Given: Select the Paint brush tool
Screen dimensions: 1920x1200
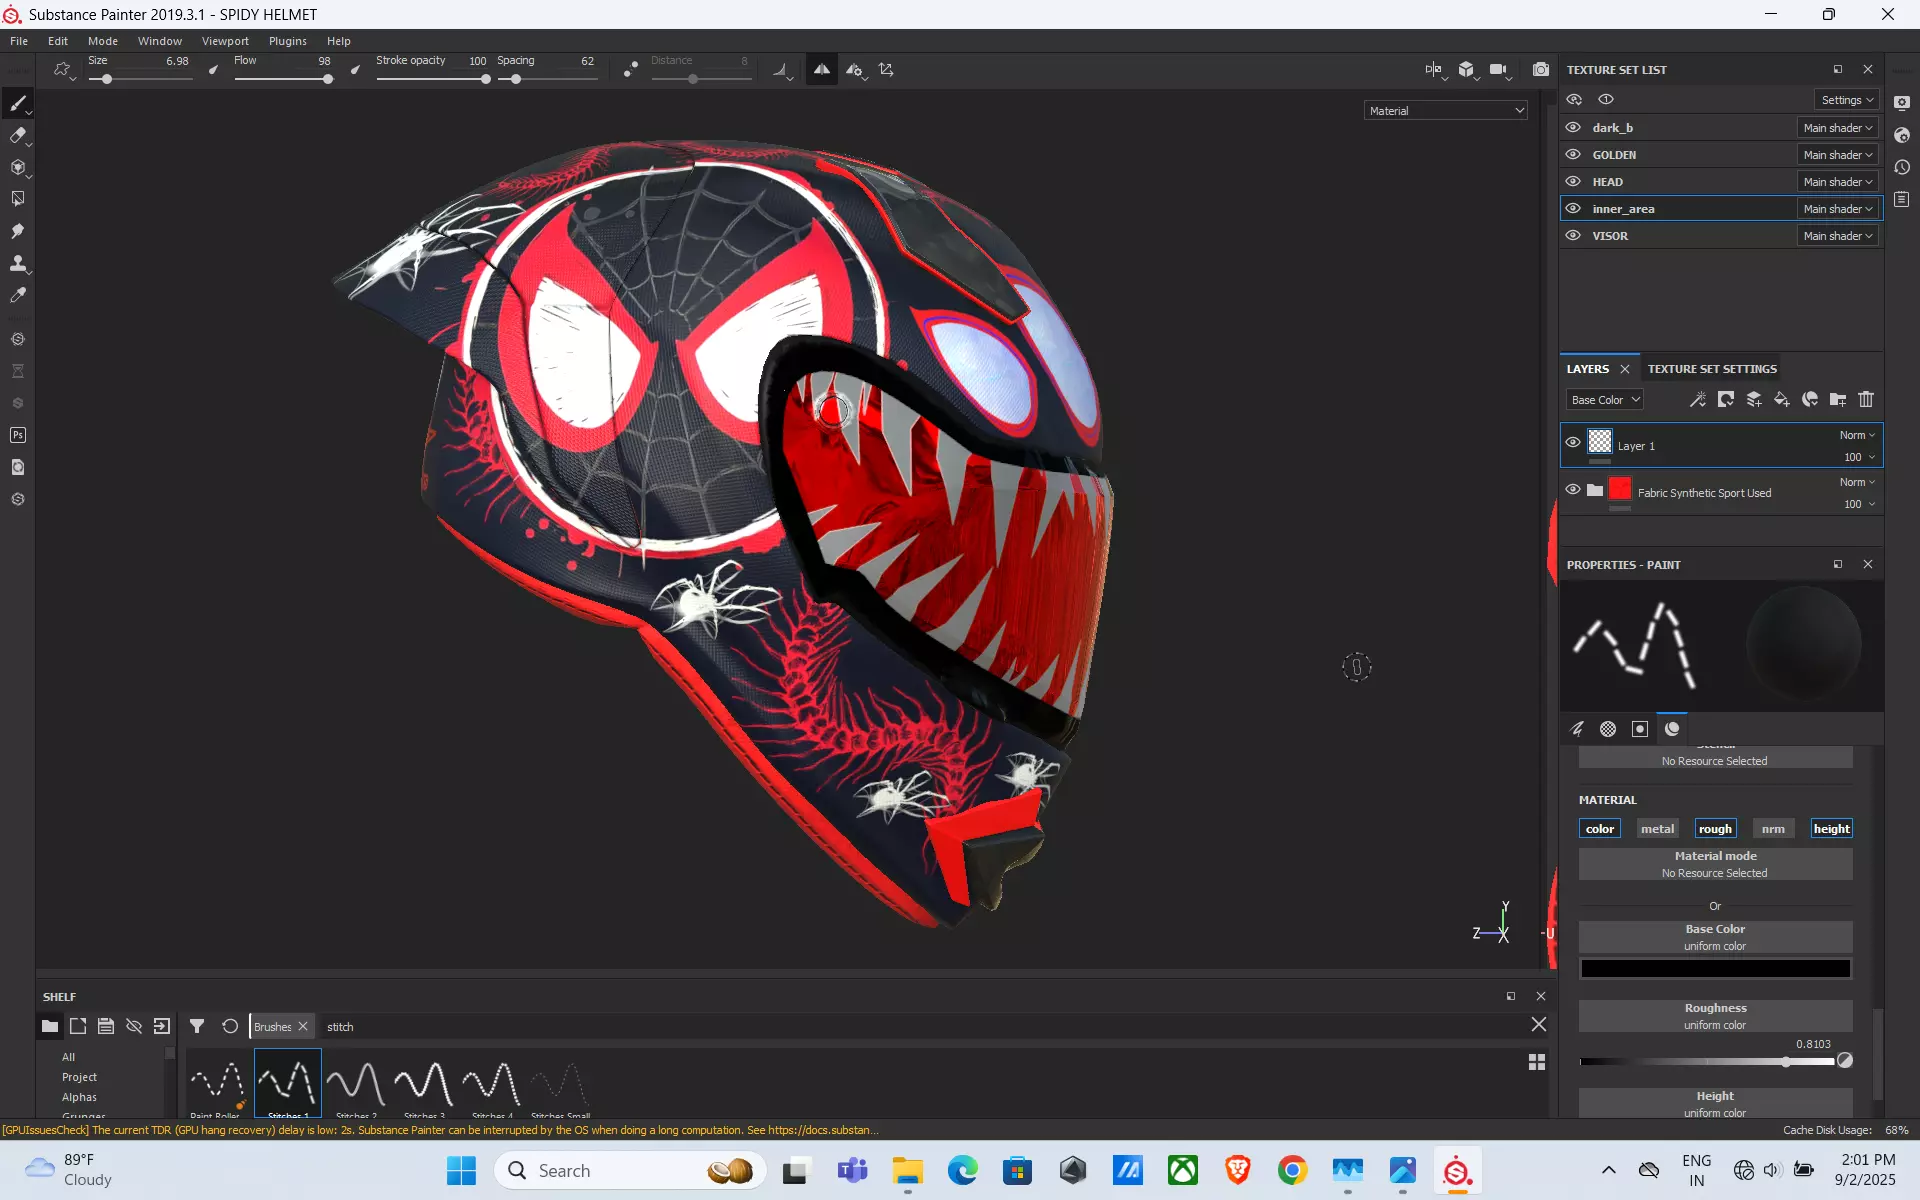Looking at the screenshot, I should click(x=18, y=104).
